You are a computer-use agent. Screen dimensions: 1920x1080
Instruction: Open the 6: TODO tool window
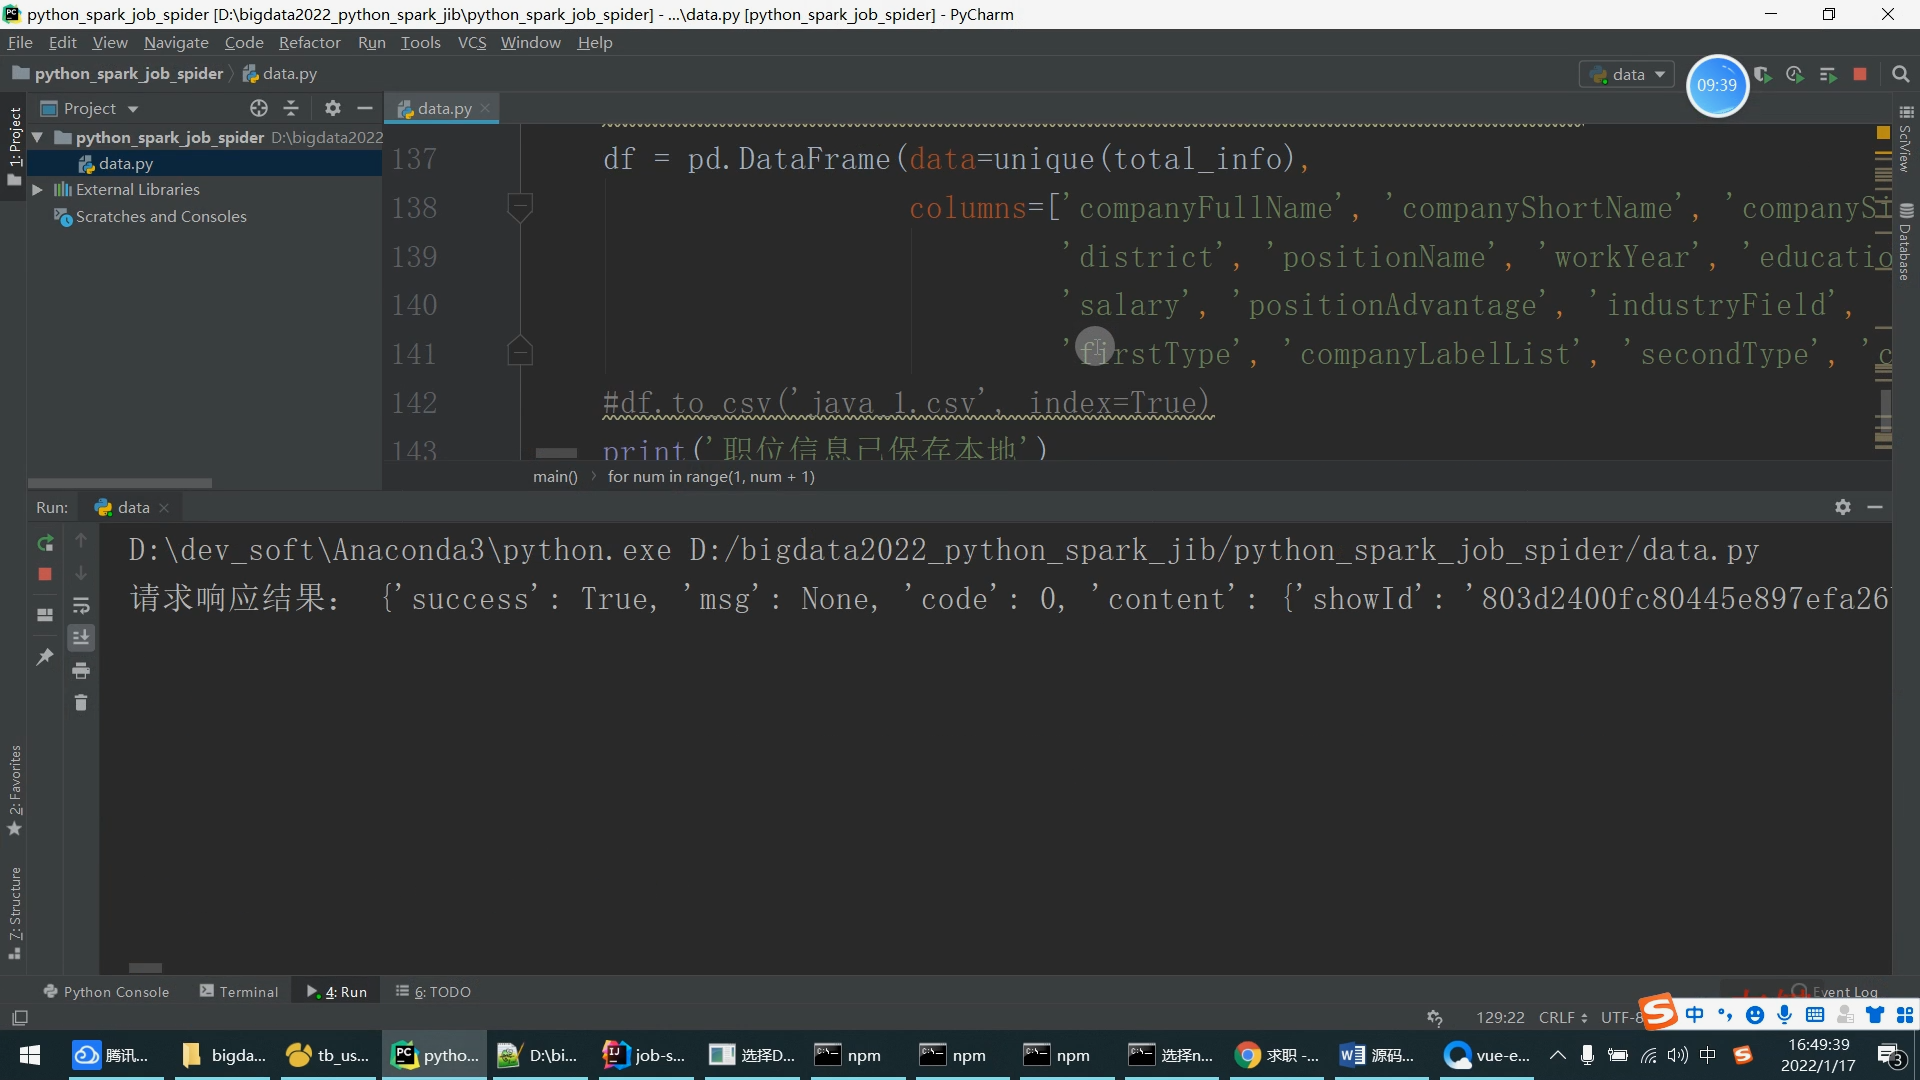point(433,991)
